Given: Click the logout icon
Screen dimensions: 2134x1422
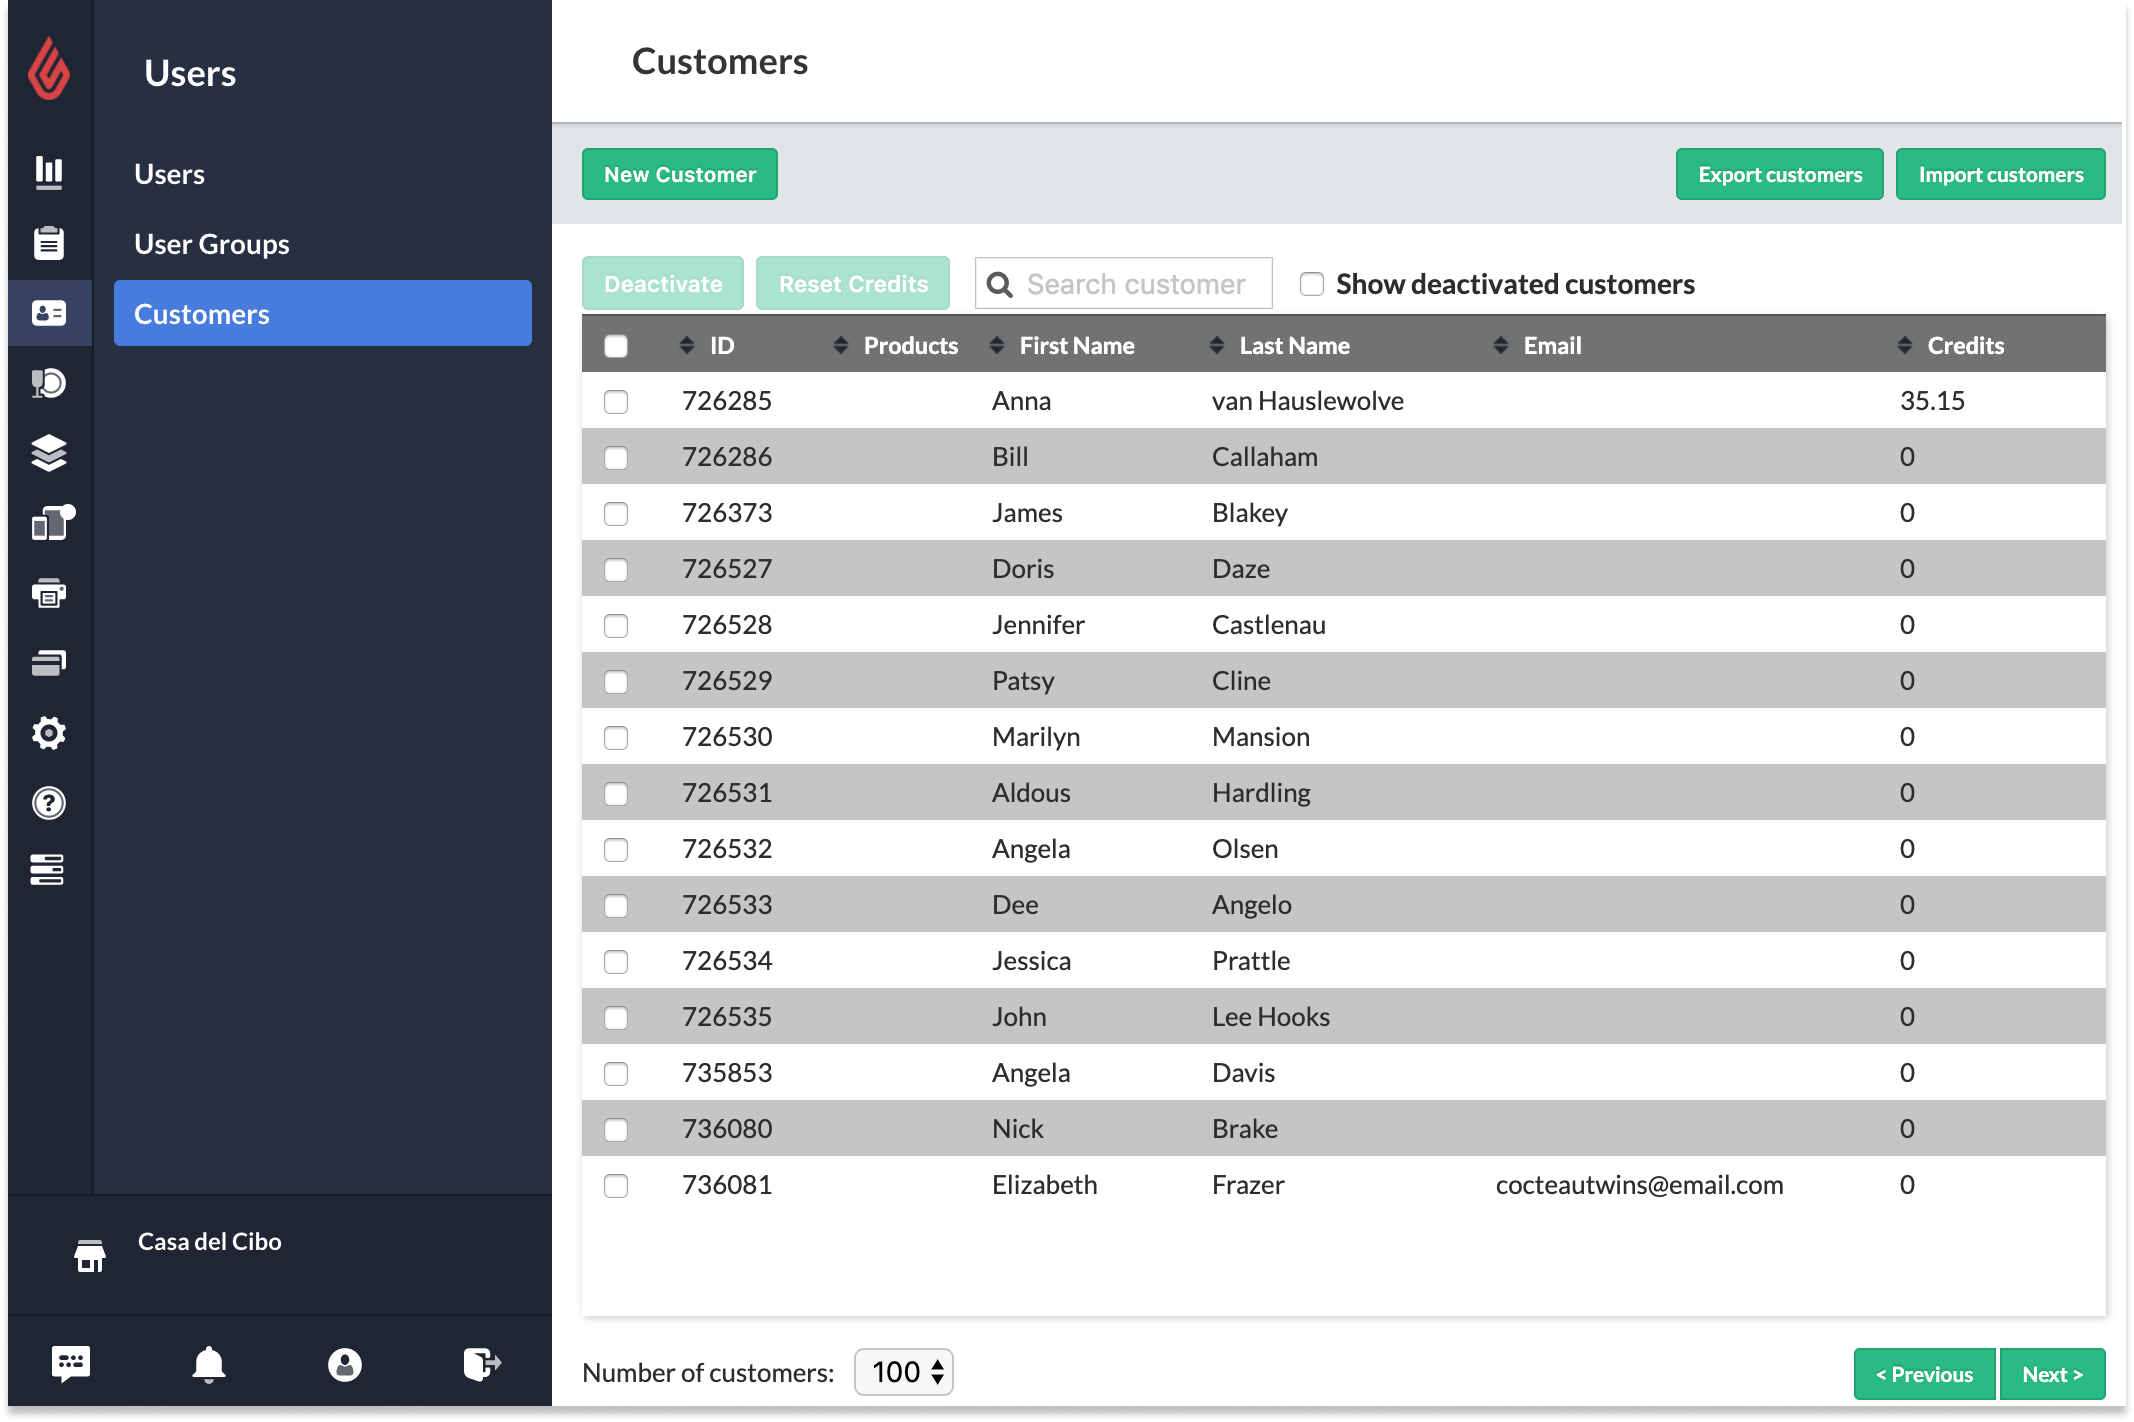Looking at the screenshot, I should [x=482, y=1364].
